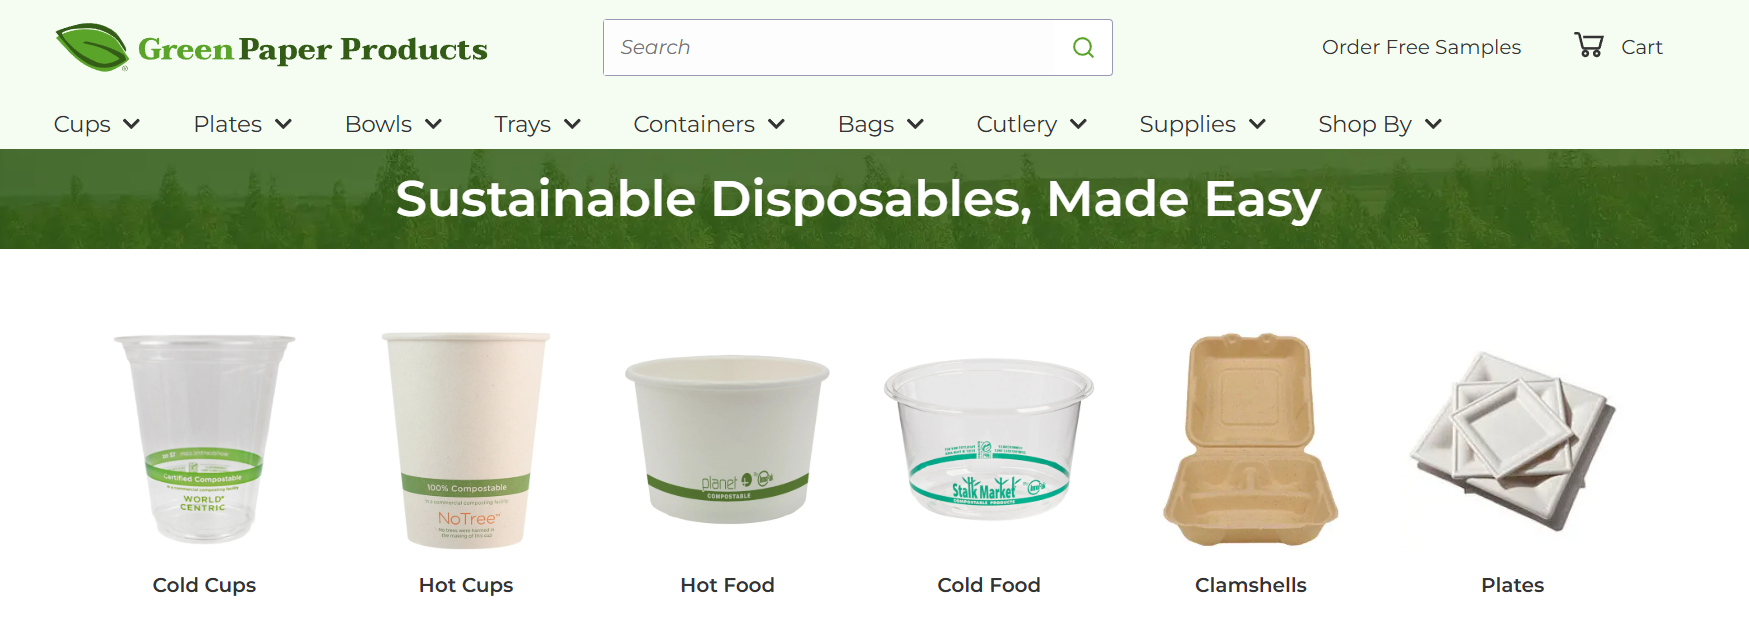Screen dimensions: 1749x626
Task: Expand the Containers dropdown menu
Action: point(709,124)
